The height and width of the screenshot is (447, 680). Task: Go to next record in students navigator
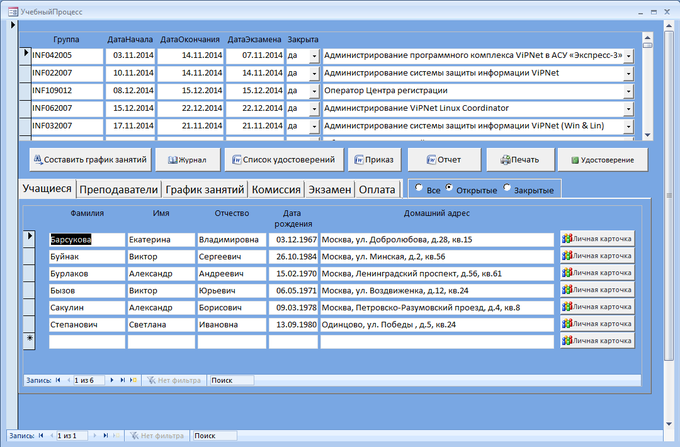110,380
